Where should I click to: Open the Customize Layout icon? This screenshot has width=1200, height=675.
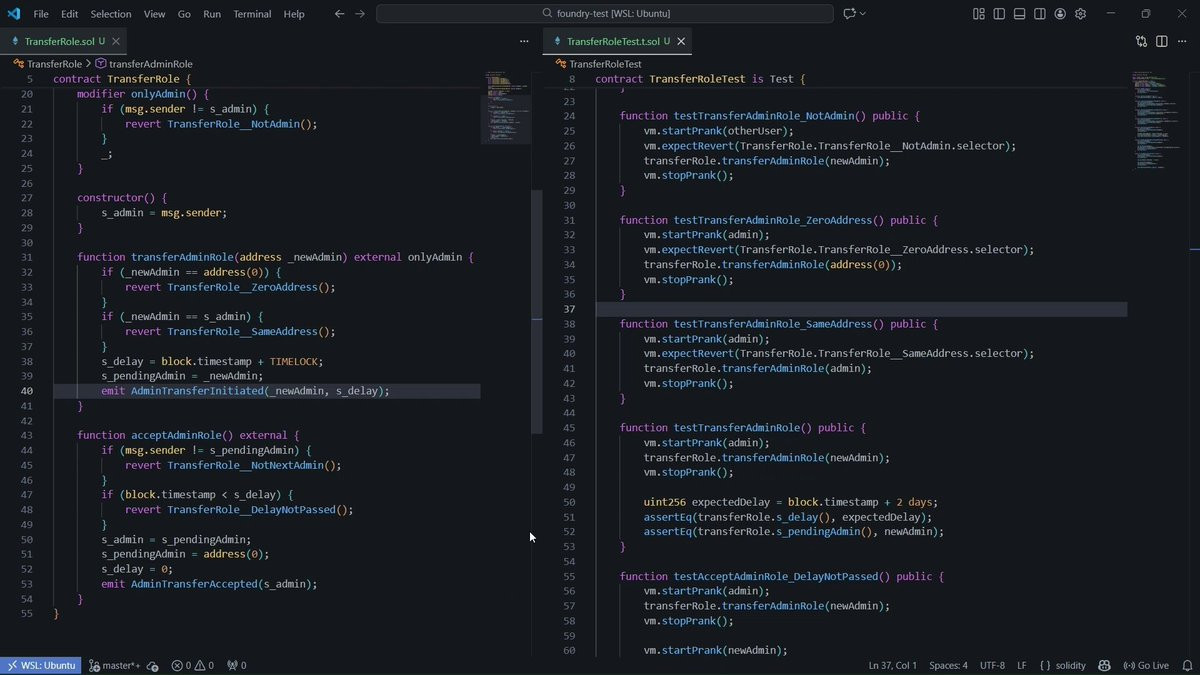(979, 14)
